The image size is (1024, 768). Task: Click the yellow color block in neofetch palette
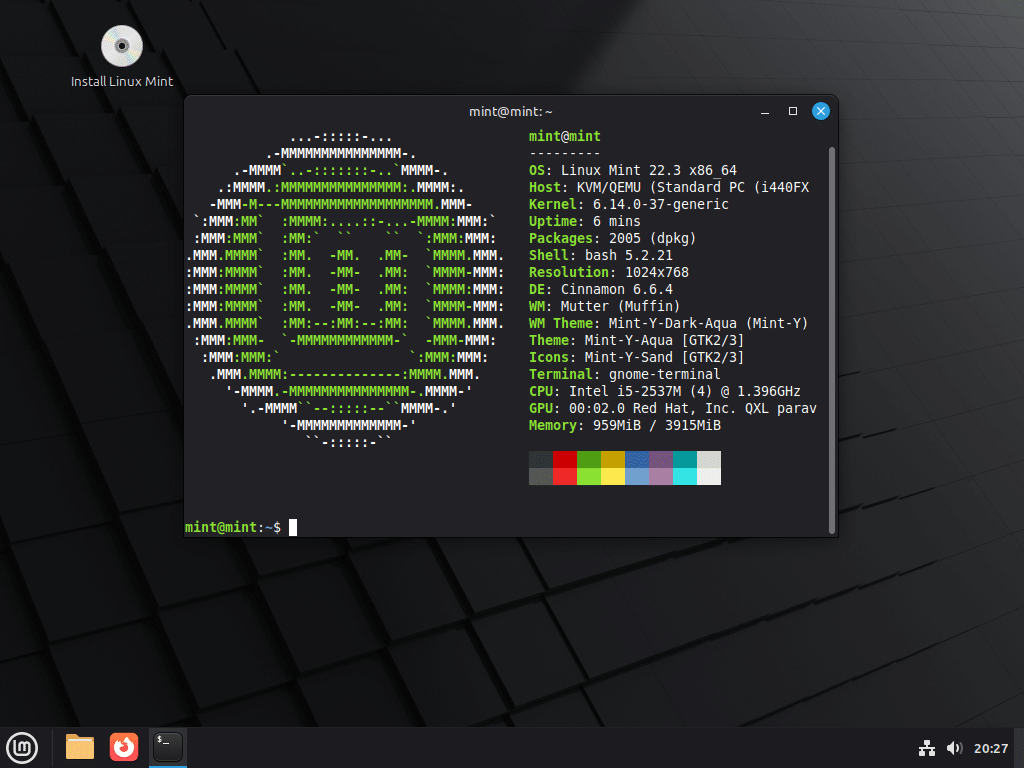point(613,468)
